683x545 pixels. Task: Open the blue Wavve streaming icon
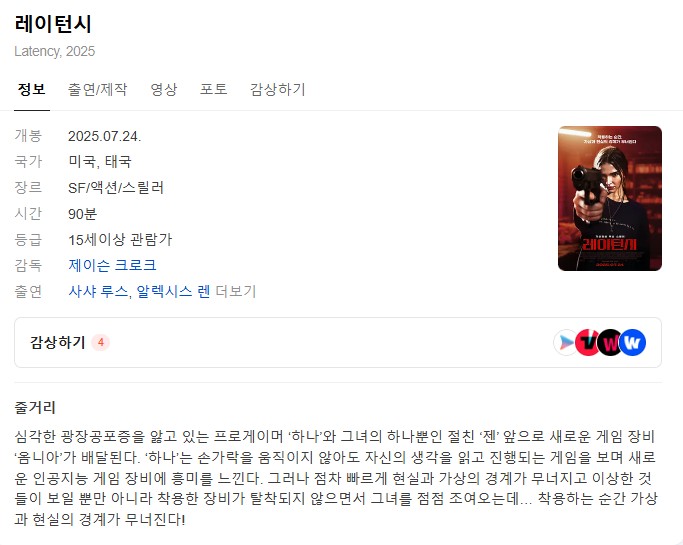click(x=632, y=342)
